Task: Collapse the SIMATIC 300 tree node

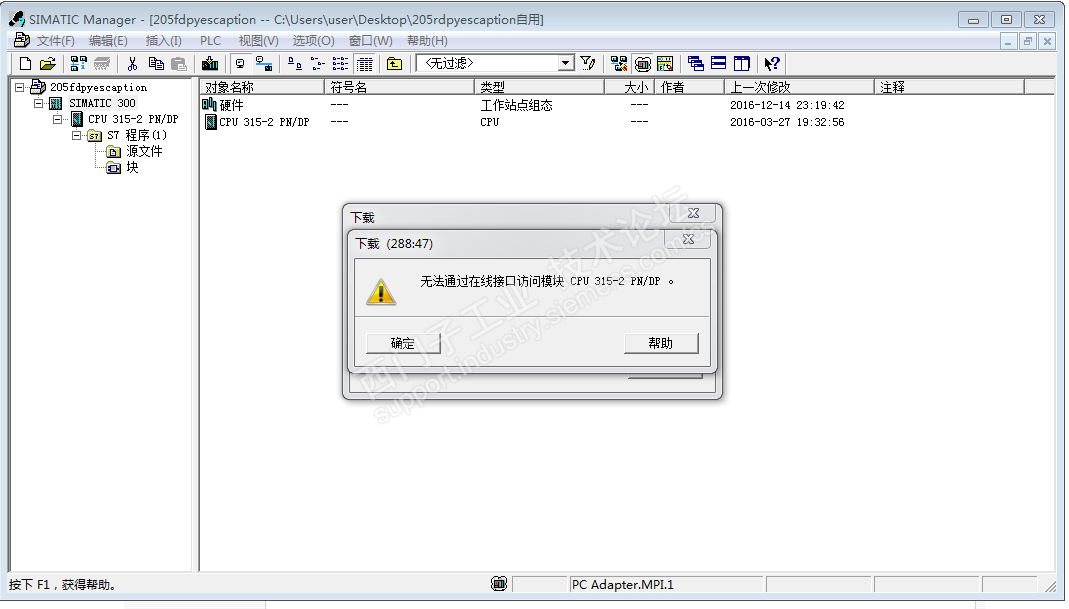Action: pos(39,103)
